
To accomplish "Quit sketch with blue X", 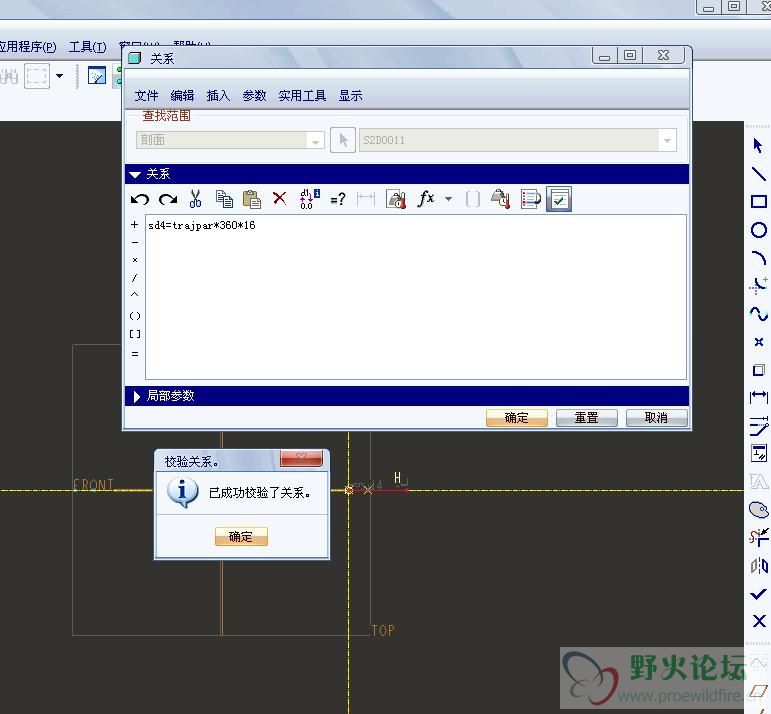I will point(759,621).
